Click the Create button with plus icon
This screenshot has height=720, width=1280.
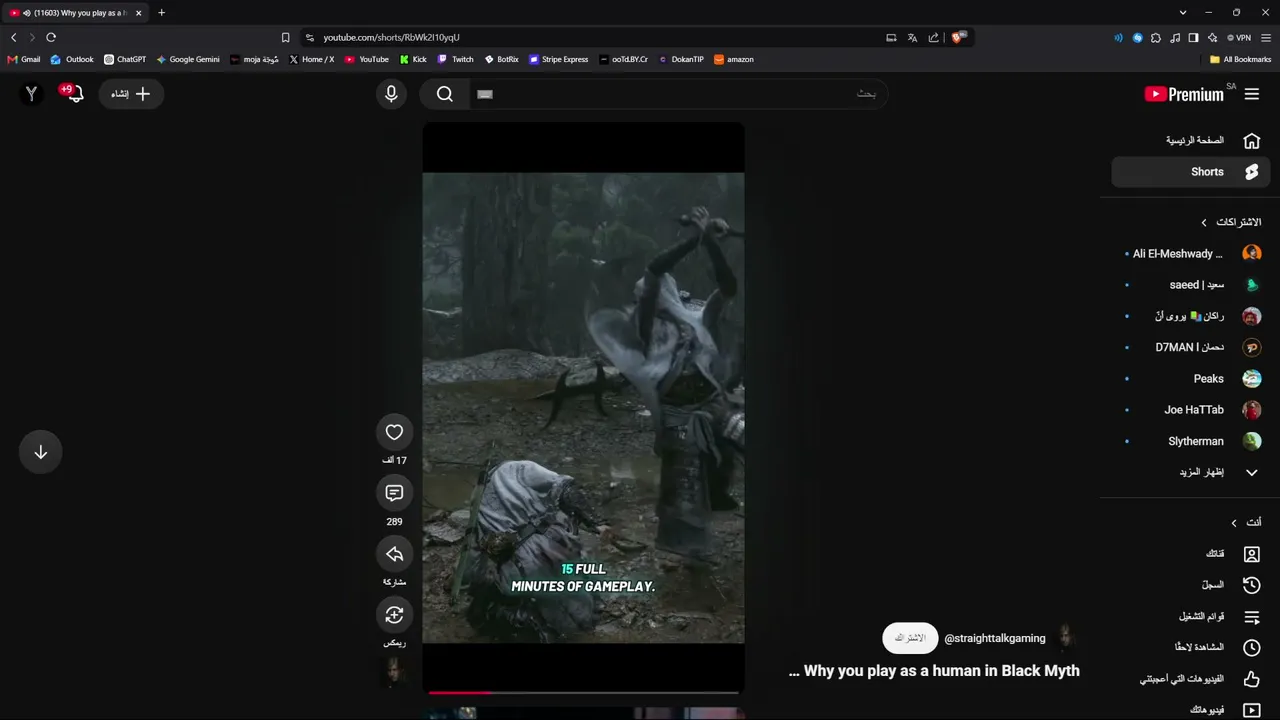(131, 94)
